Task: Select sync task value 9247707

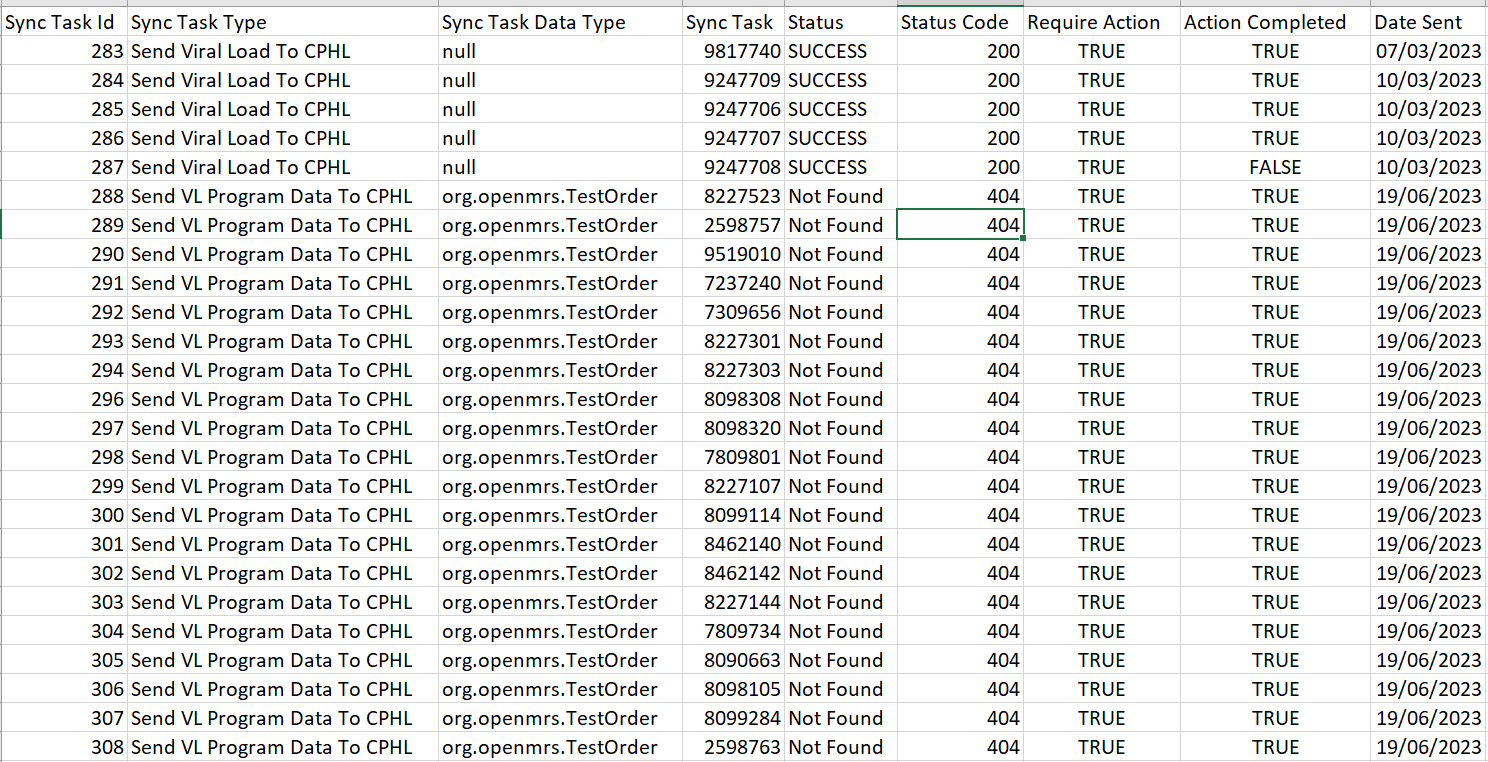Action: (x=733, y=138)
